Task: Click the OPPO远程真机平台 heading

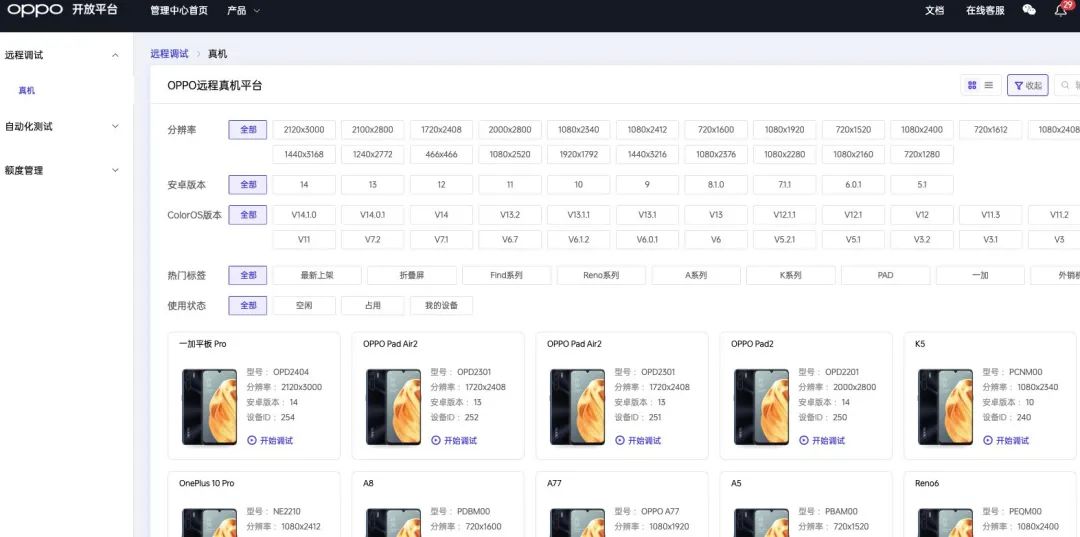Action: (x=215, y=85)
